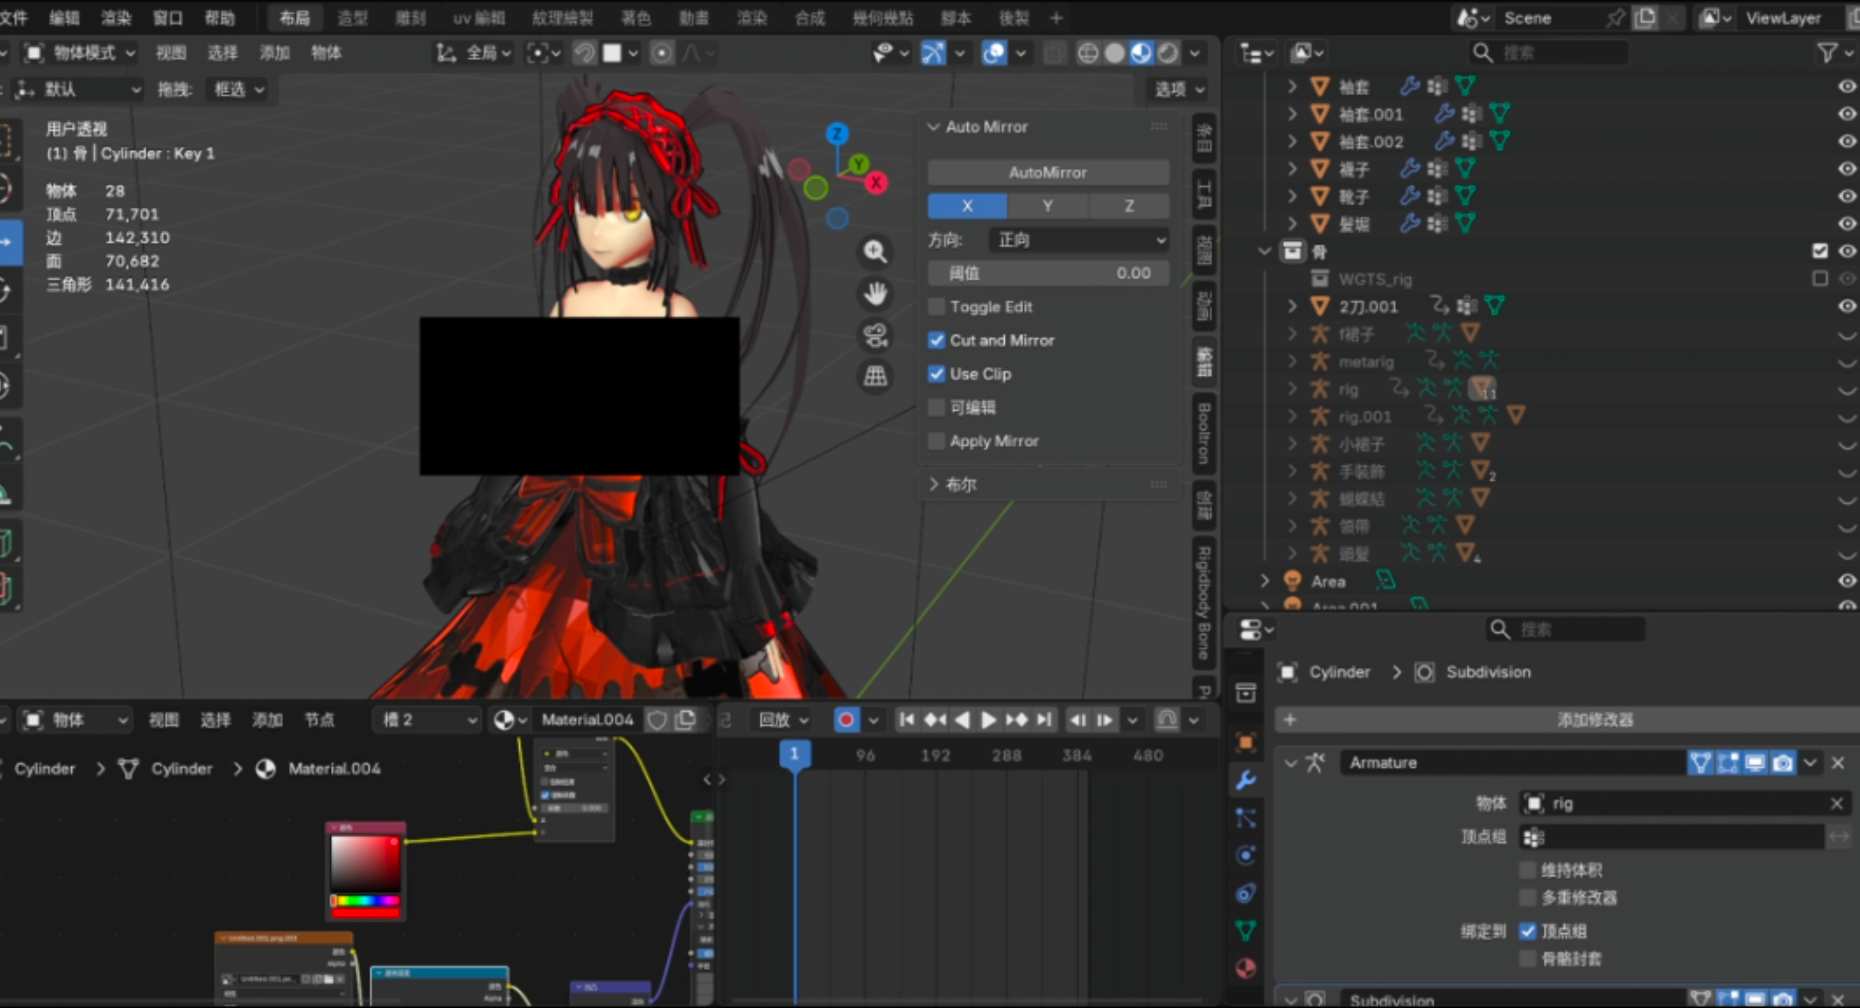Click the outliner filter funnel icon
This screenshot has height=1008, width=1860.
click(1827, 53)
